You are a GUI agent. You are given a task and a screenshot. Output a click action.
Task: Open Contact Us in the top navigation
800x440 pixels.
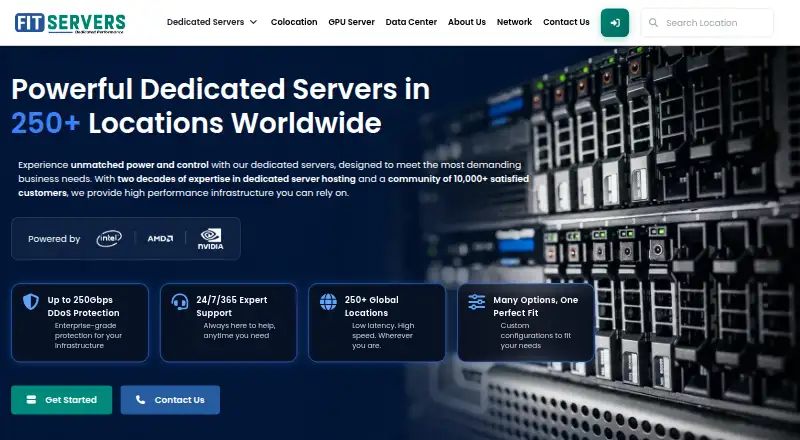click(566, 22)
